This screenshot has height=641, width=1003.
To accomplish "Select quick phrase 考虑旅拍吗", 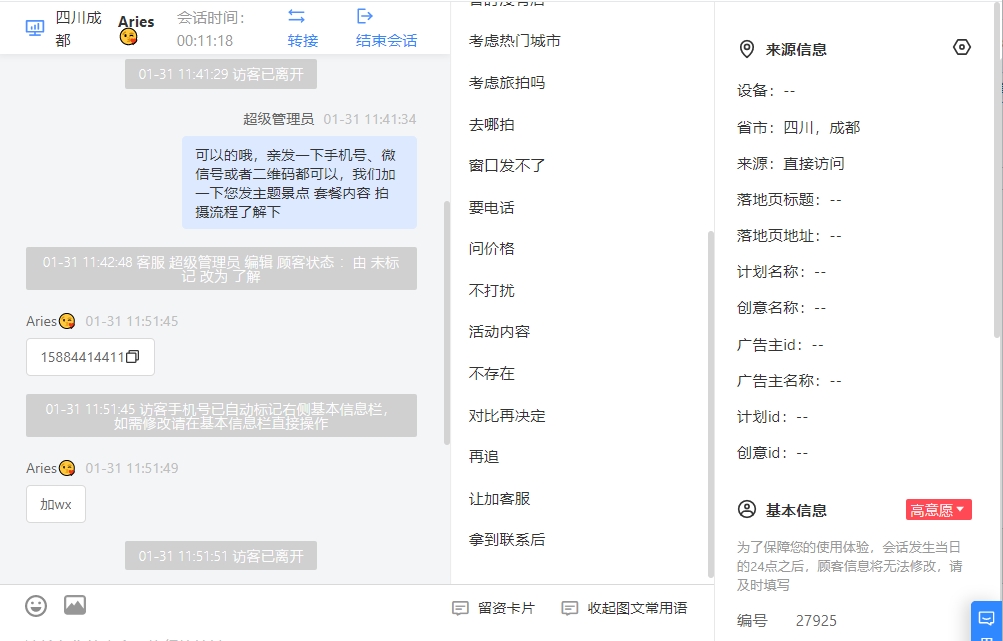I will (507, 83).
